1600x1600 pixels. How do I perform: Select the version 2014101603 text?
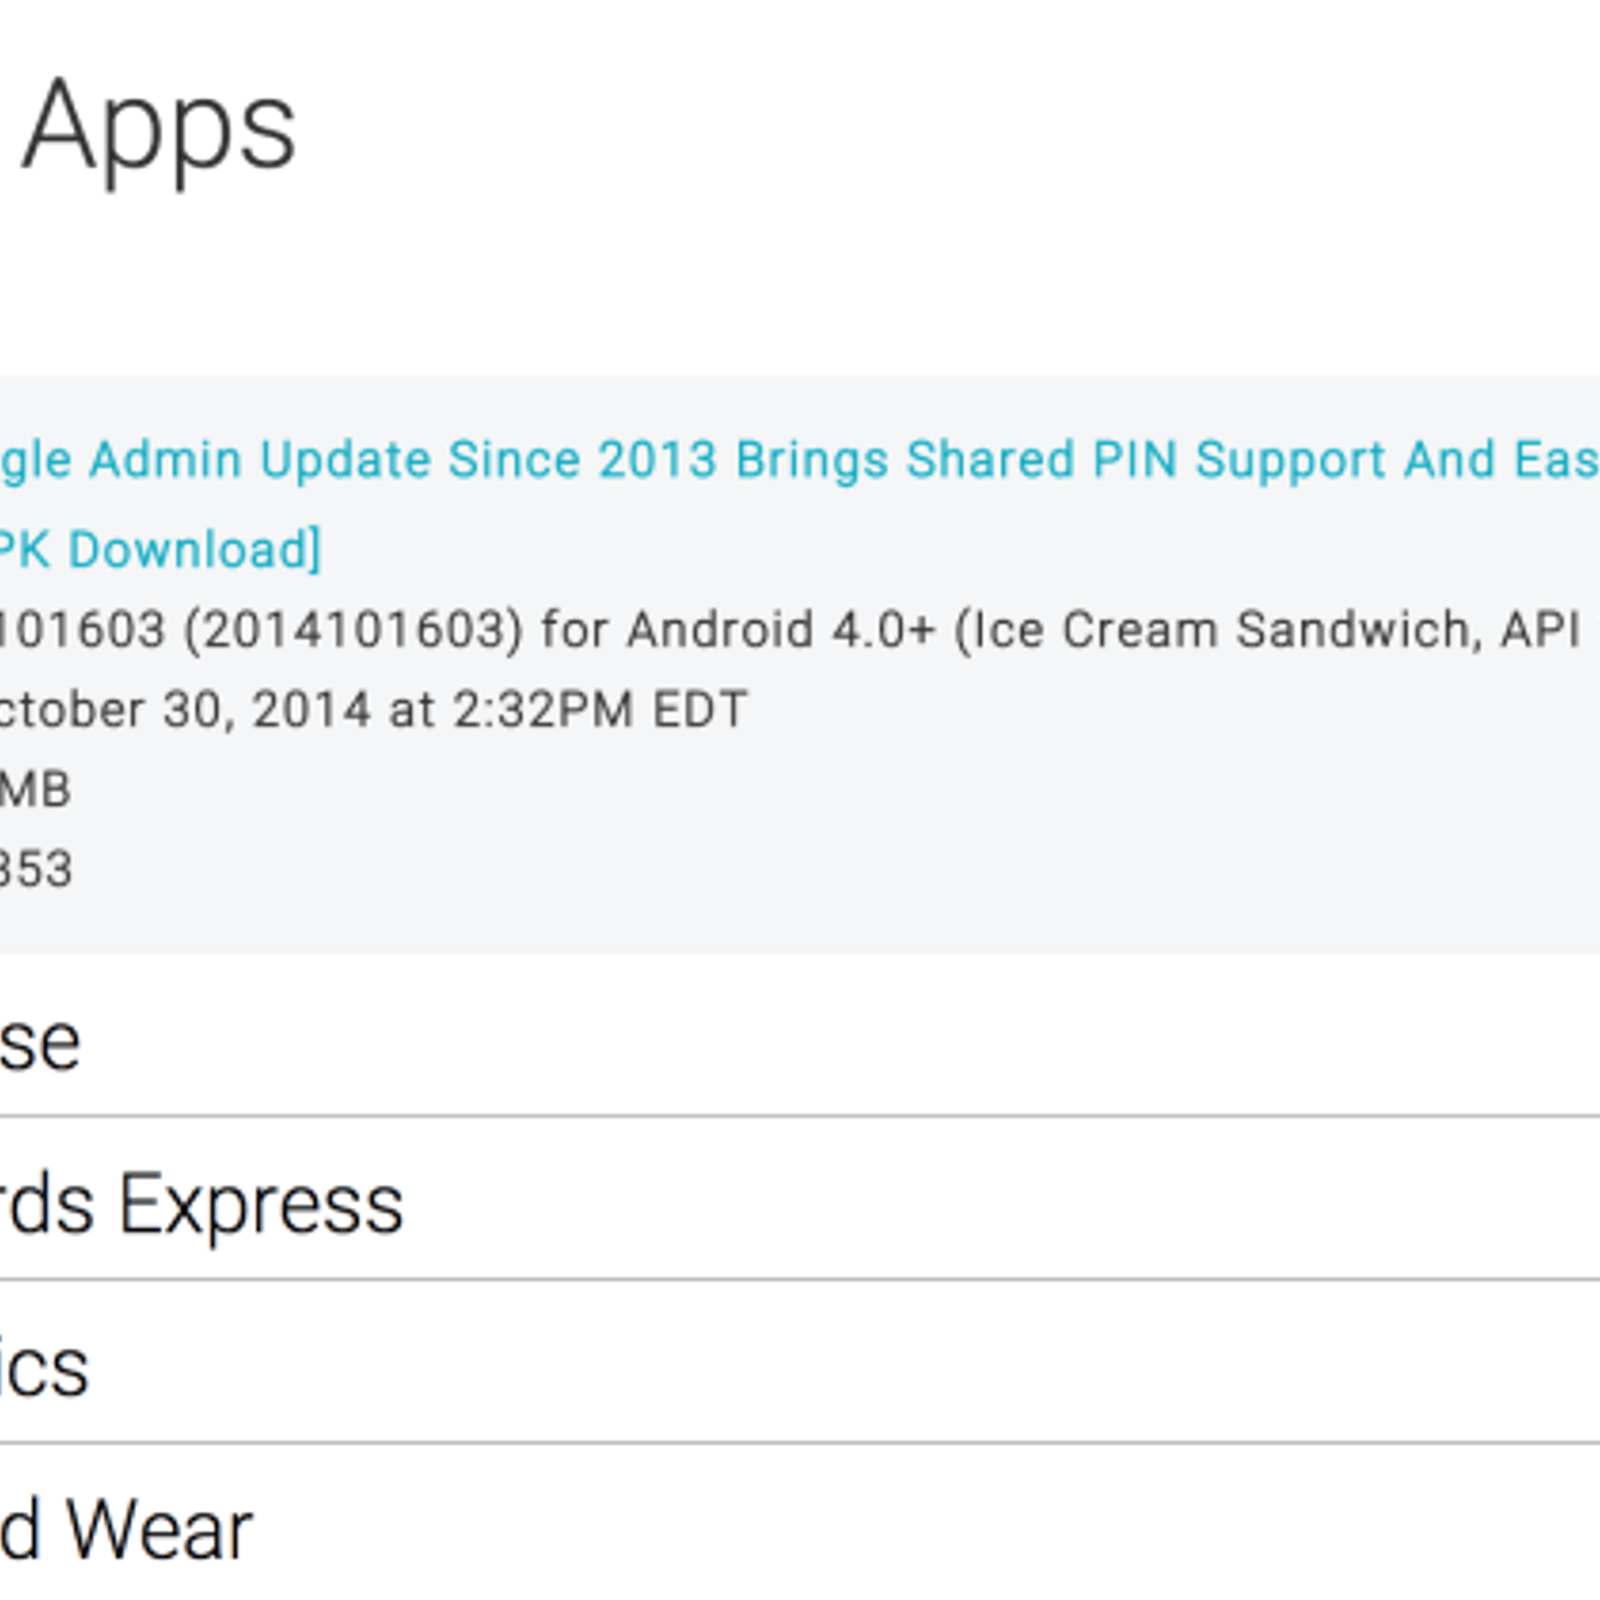point(353,630)
